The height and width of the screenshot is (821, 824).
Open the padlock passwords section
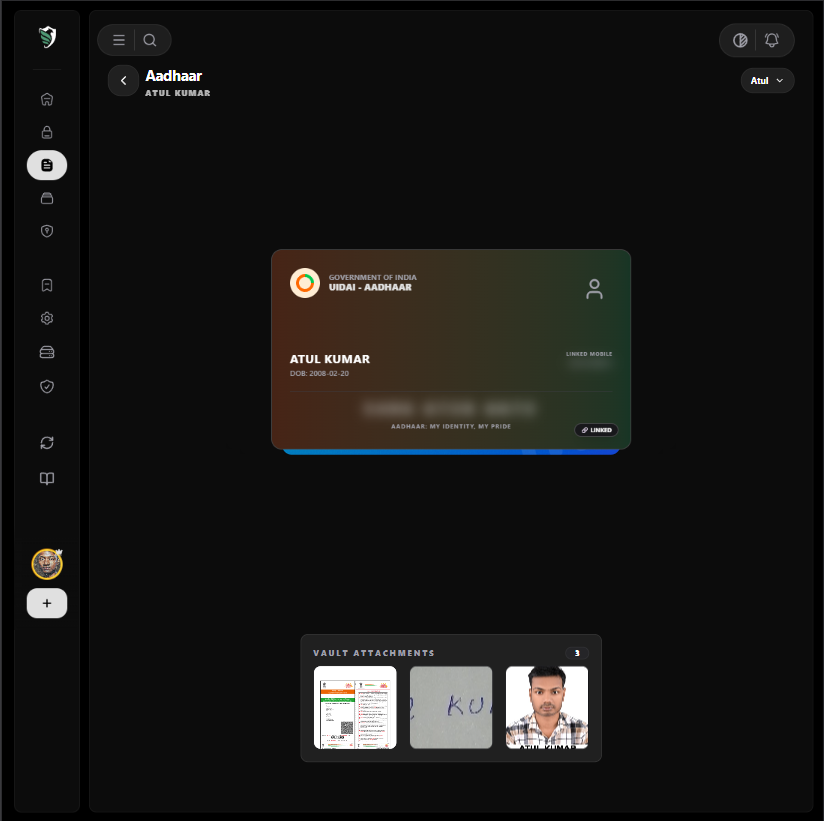point(47,132)
